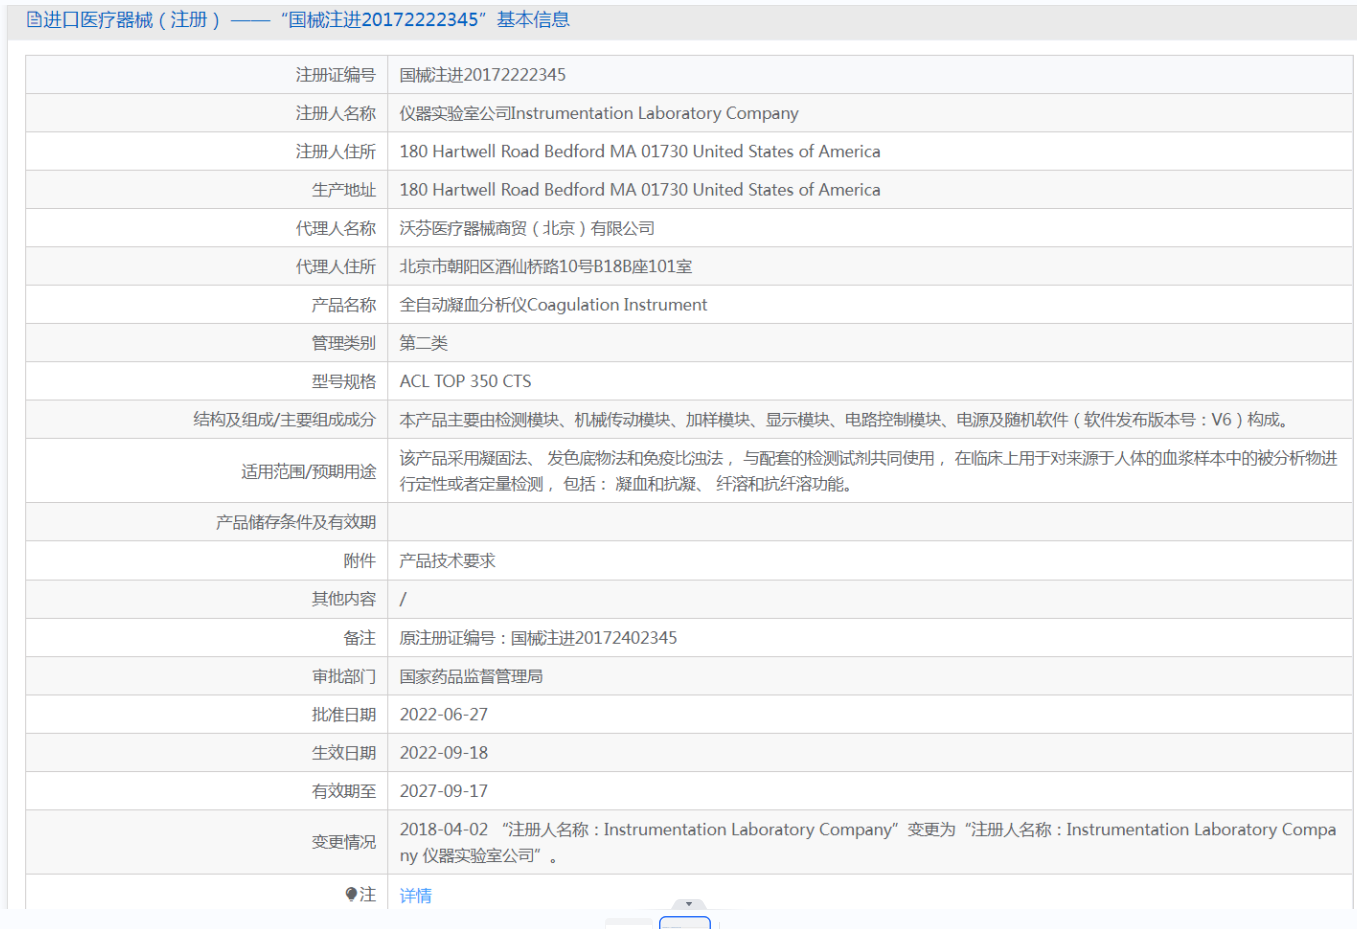Select agent name 沃芬医疗器械商贸（北京）有限公司

pos(526,228)
